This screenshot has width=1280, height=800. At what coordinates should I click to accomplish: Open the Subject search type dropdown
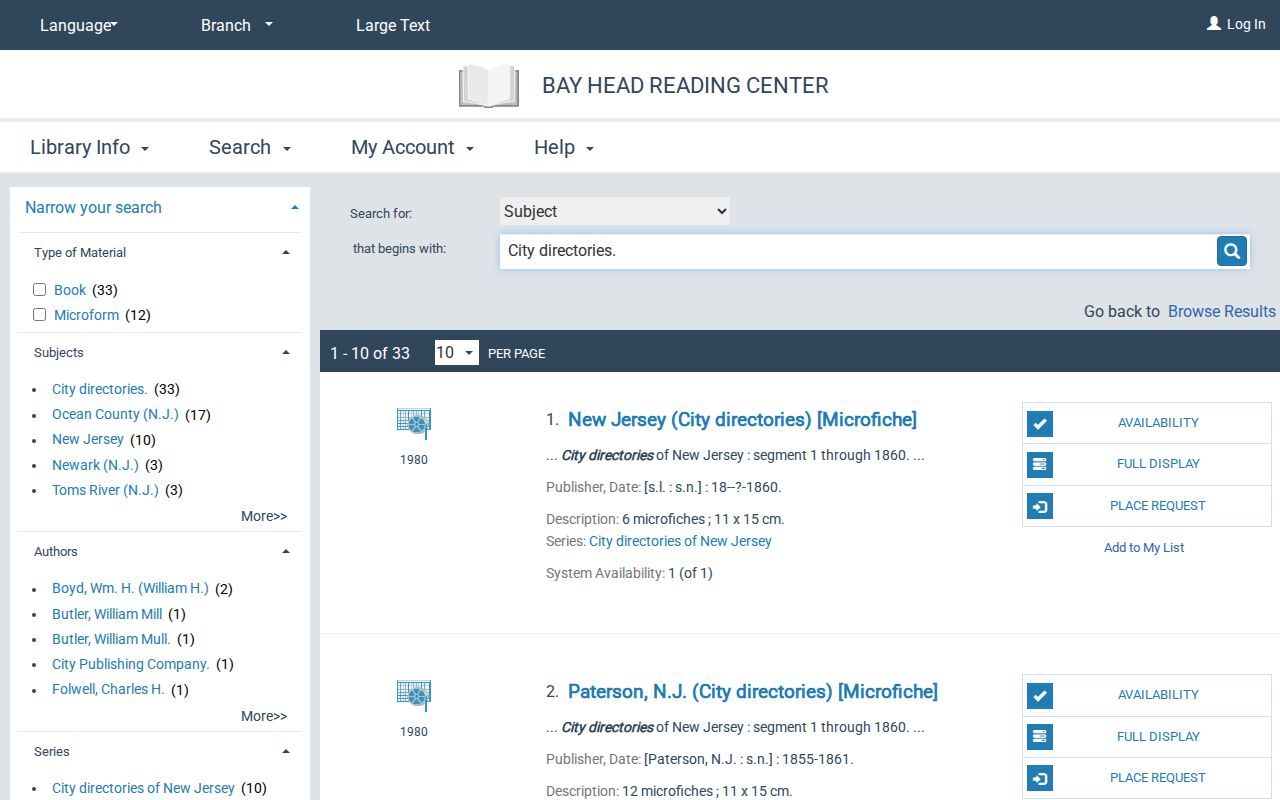[x=615, y=211]
